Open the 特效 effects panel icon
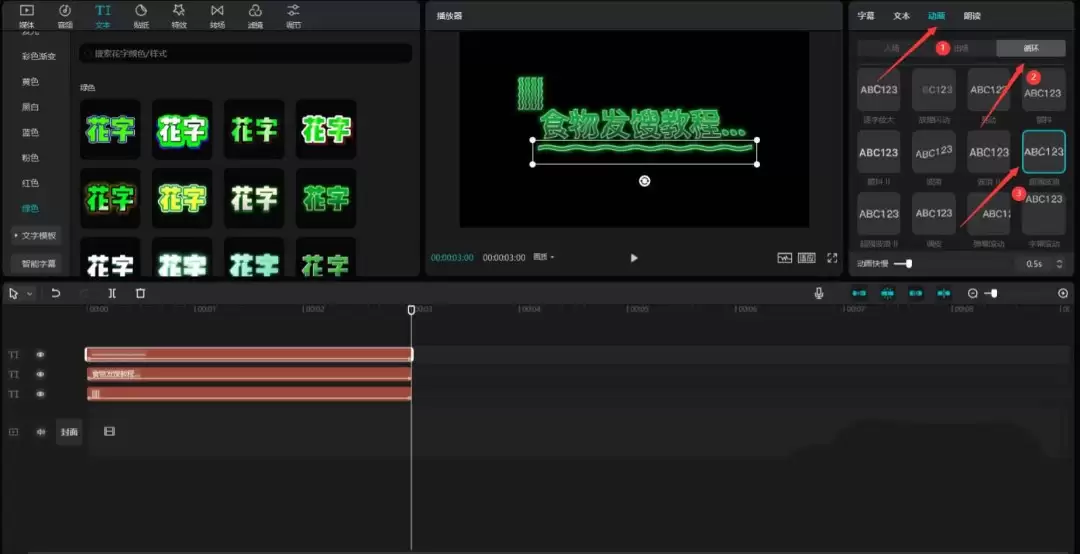The width and height of the screenshot is (1080, 554). tap(179, 14)
